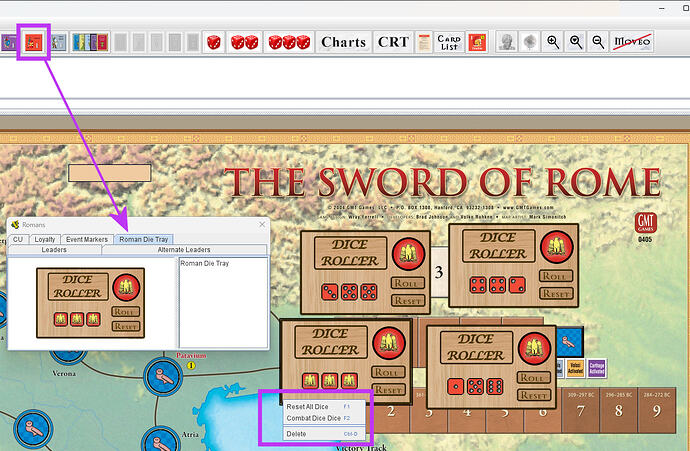This screenshot has width=690, height=451.
Task: Select the Atria space marker
Action: tap(160, 440)
